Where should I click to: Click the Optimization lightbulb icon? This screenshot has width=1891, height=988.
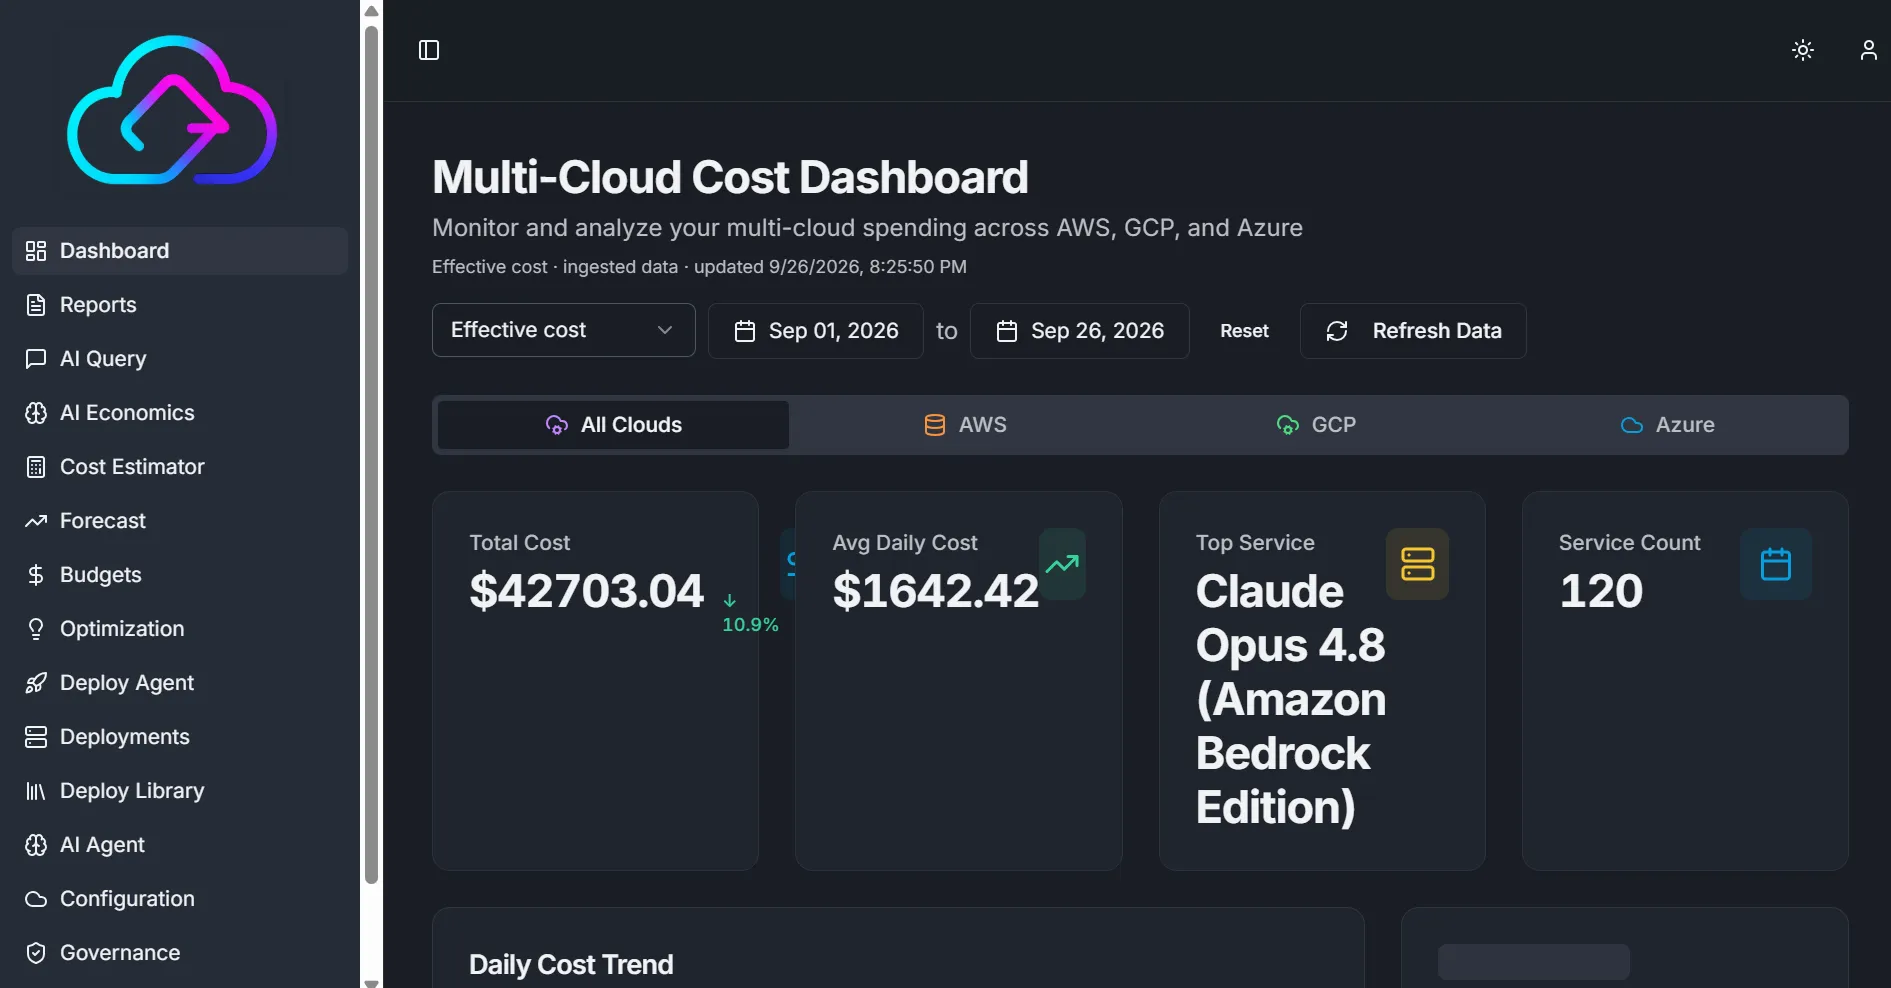36,629
